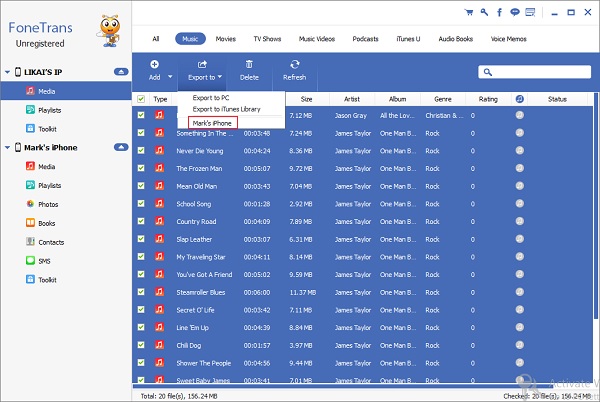Open Photos under Mark's iPhone
Image resolution: width=600 pixels, height=402 pixels.
[47, 204]
